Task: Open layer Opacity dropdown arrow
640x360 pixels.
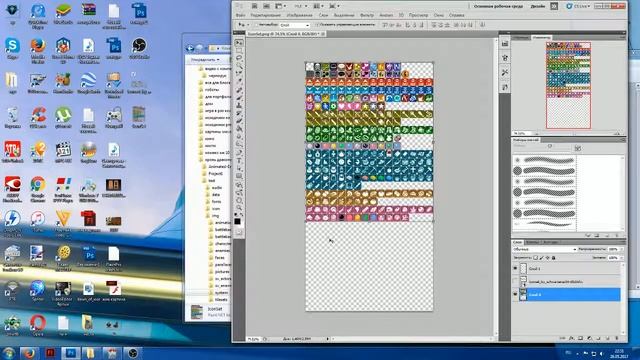Action: coord(622,249)
